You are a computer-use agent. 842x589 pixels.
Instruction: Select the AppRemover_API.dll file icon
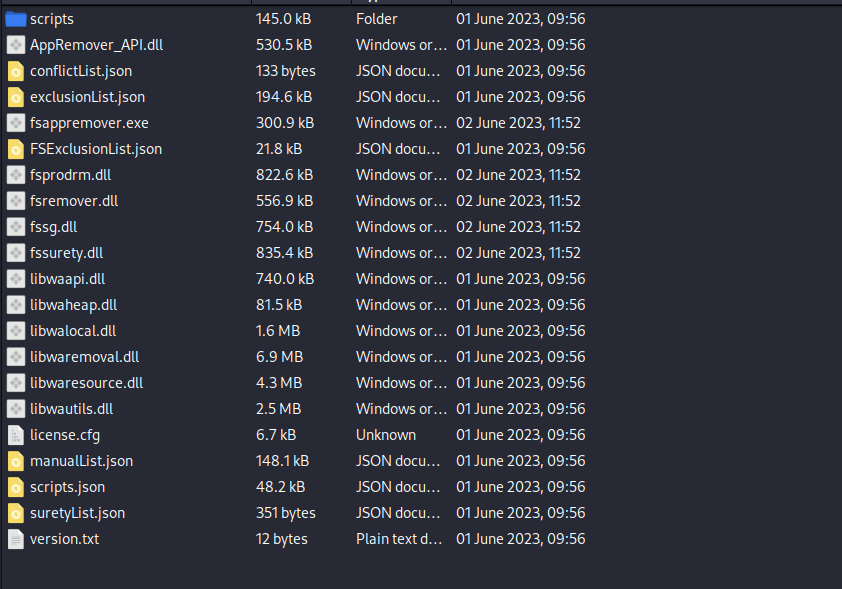(x=15, y=45)
